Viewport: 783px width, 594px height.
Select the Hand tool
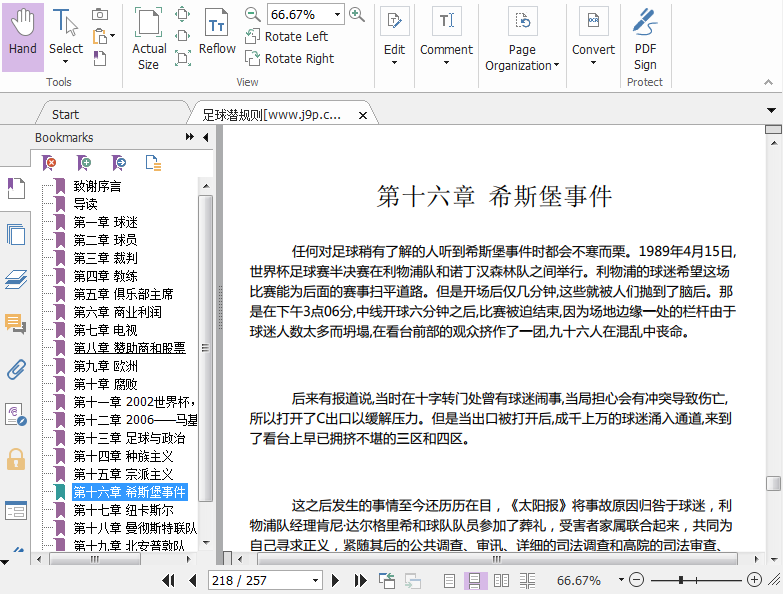tap(22, 37)
